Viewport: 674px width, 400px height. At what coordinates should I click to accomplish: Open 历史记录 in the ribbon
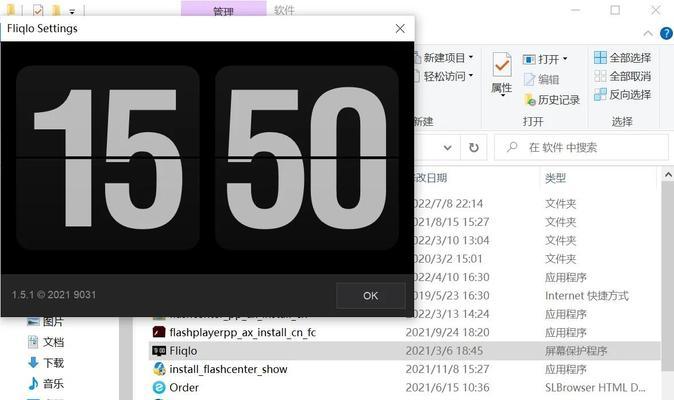552,100
